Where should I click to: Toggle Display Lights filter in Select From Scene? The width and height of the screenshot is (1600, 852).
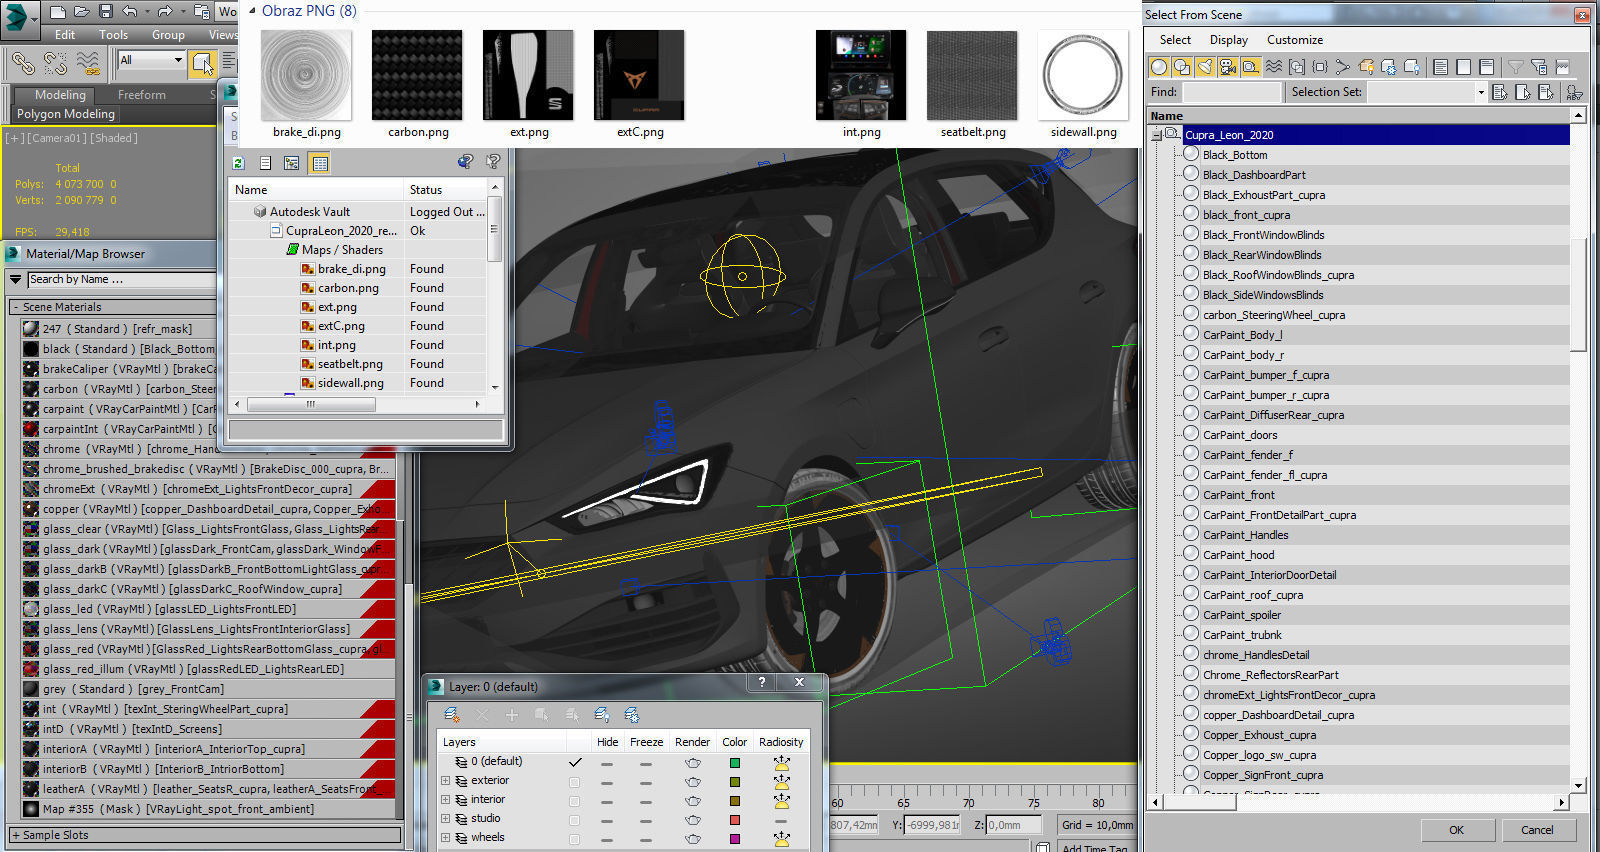pos(1205,67)
